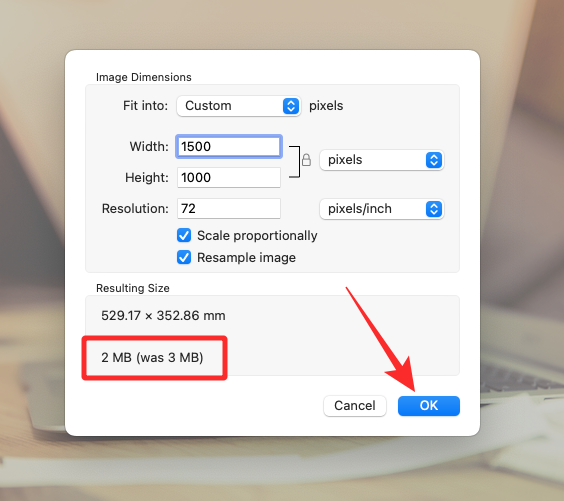Uncheck Resample image checkbox

(184, 258)
